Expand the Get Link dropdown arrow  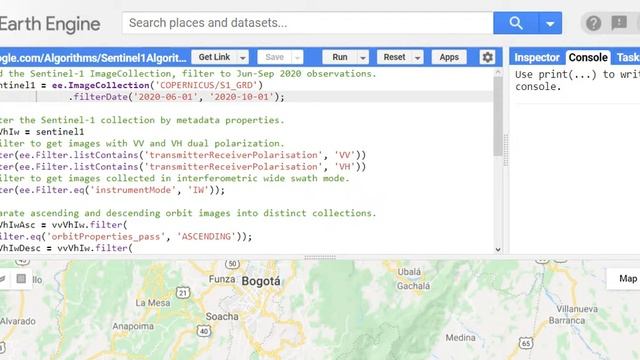pyautogui.click(x=243, y=58)
